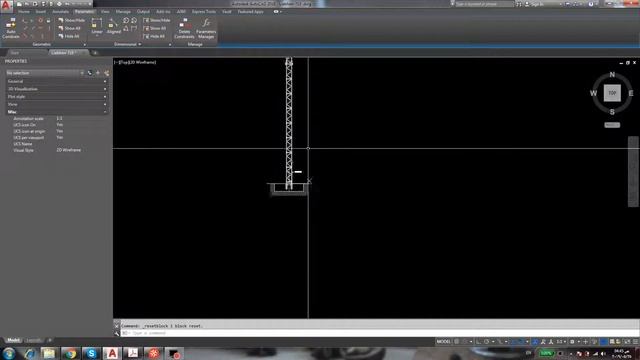Click the Select Objects icon in Properties
The height and width of the screenshot is (360, 640).
pos(98,73)
